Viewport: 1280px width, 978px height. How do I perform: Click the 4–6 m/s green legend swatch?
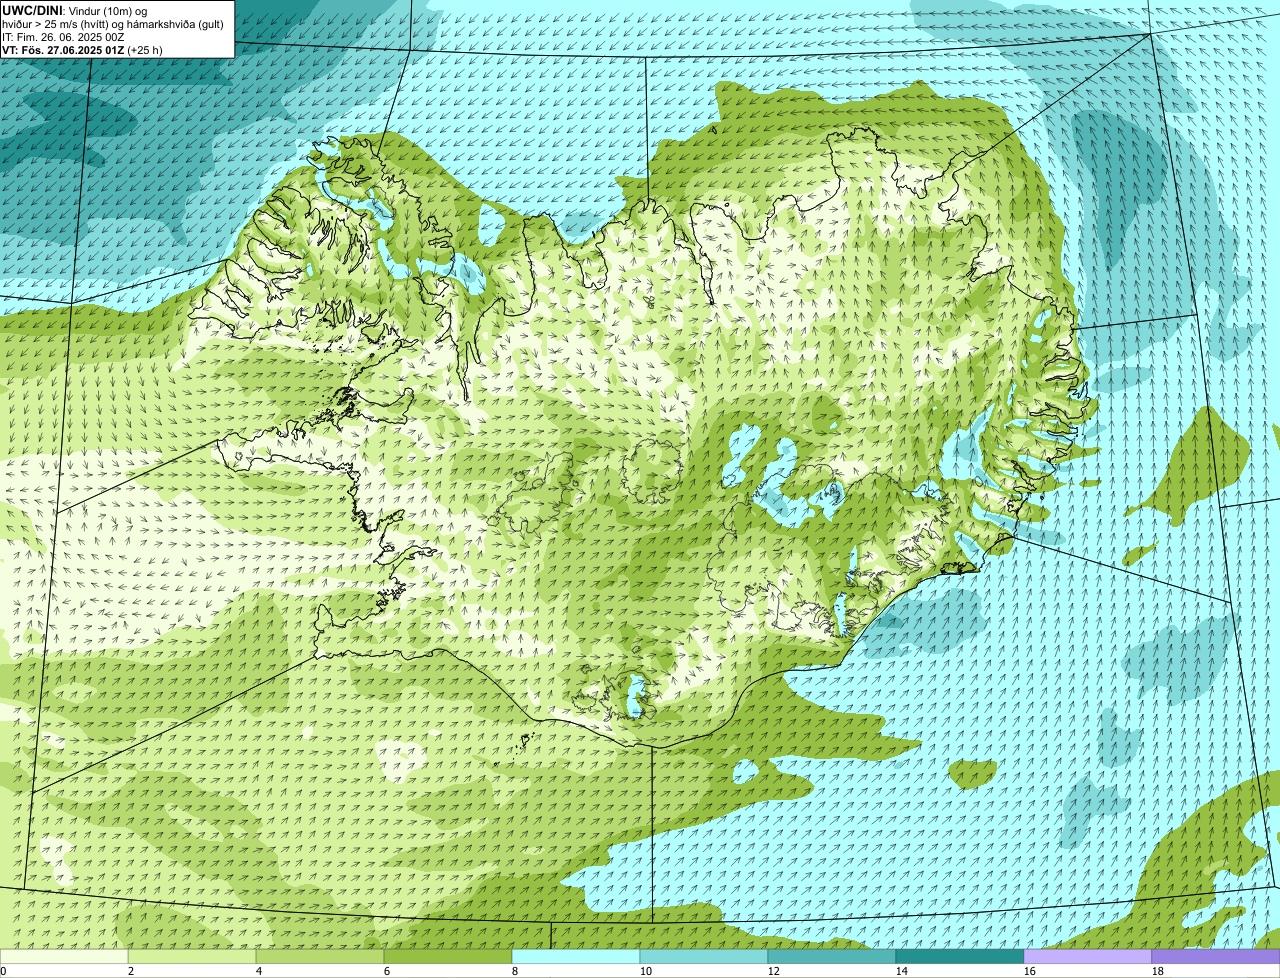[x=320, y=956]
